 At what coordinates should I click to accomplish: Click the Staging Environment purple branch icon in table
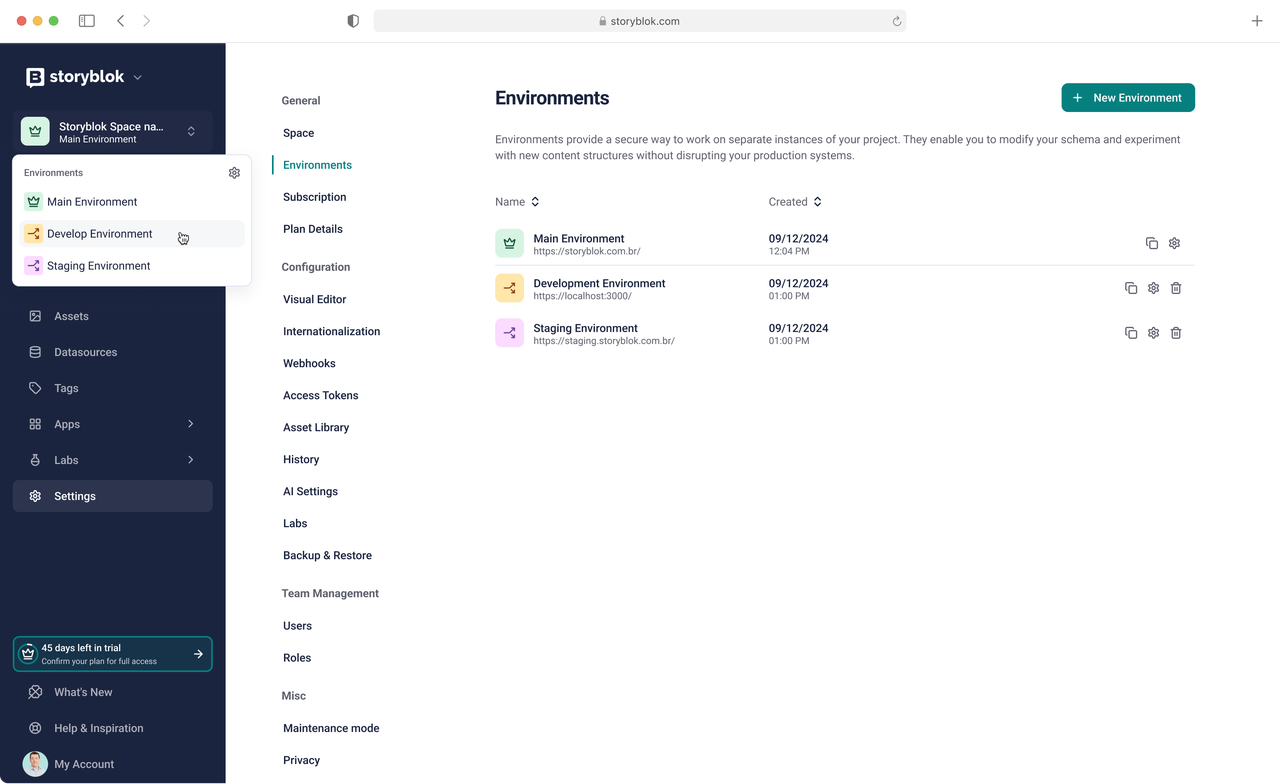tap(509, 333)
